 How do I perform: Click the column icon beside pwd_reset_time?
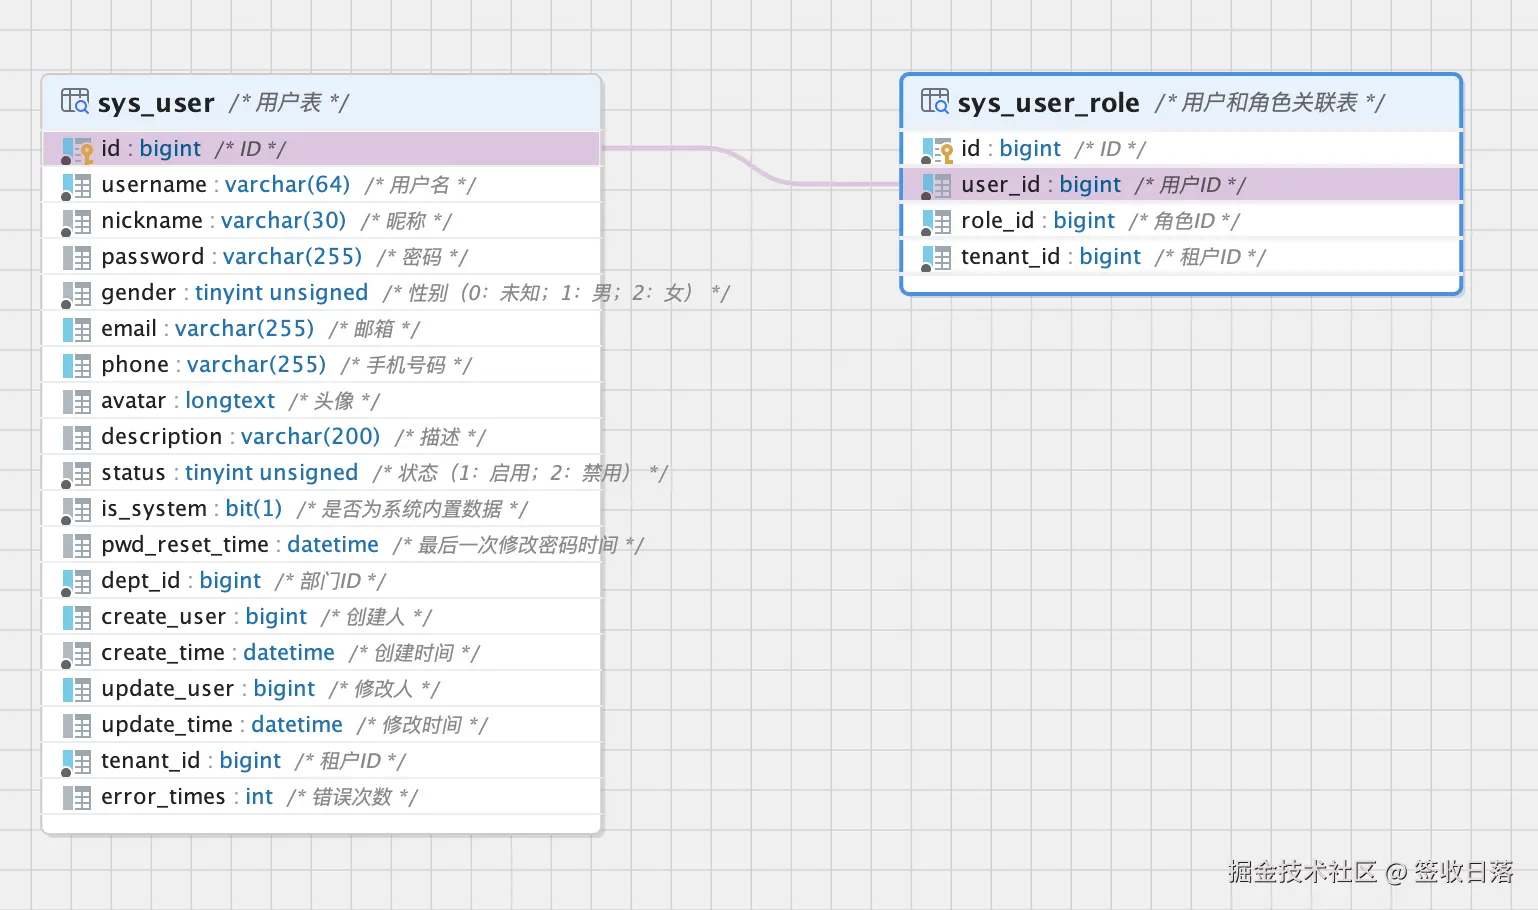(x=77, y=546)
